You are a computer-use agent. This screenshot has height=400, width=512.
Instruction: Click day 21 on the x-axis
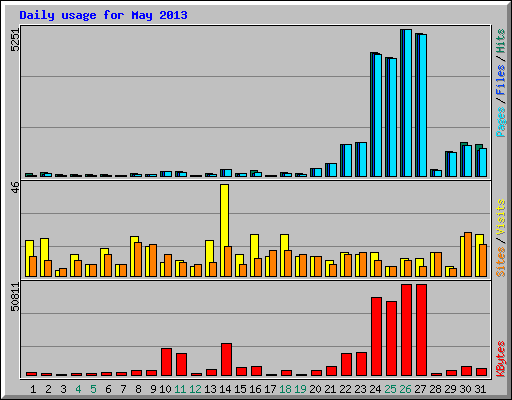point(330,389)
